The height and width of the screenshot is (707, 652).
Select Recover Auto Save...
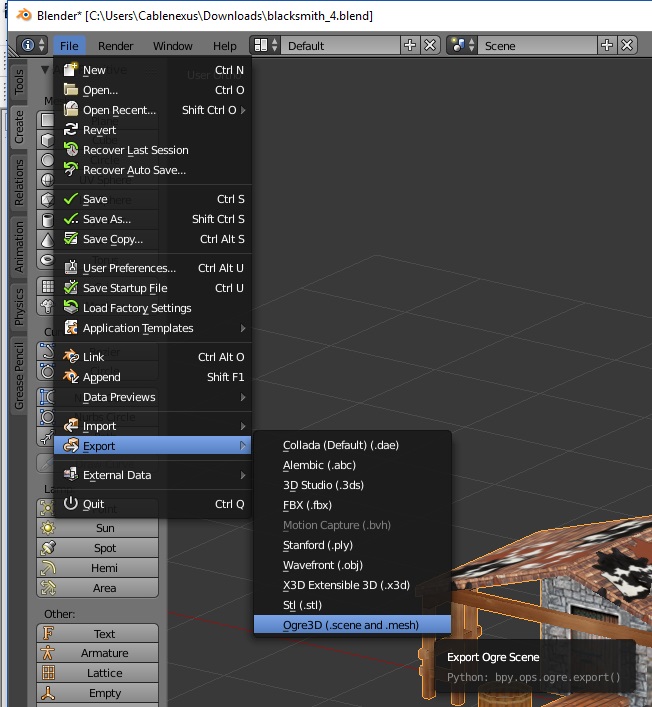point(153,170)
